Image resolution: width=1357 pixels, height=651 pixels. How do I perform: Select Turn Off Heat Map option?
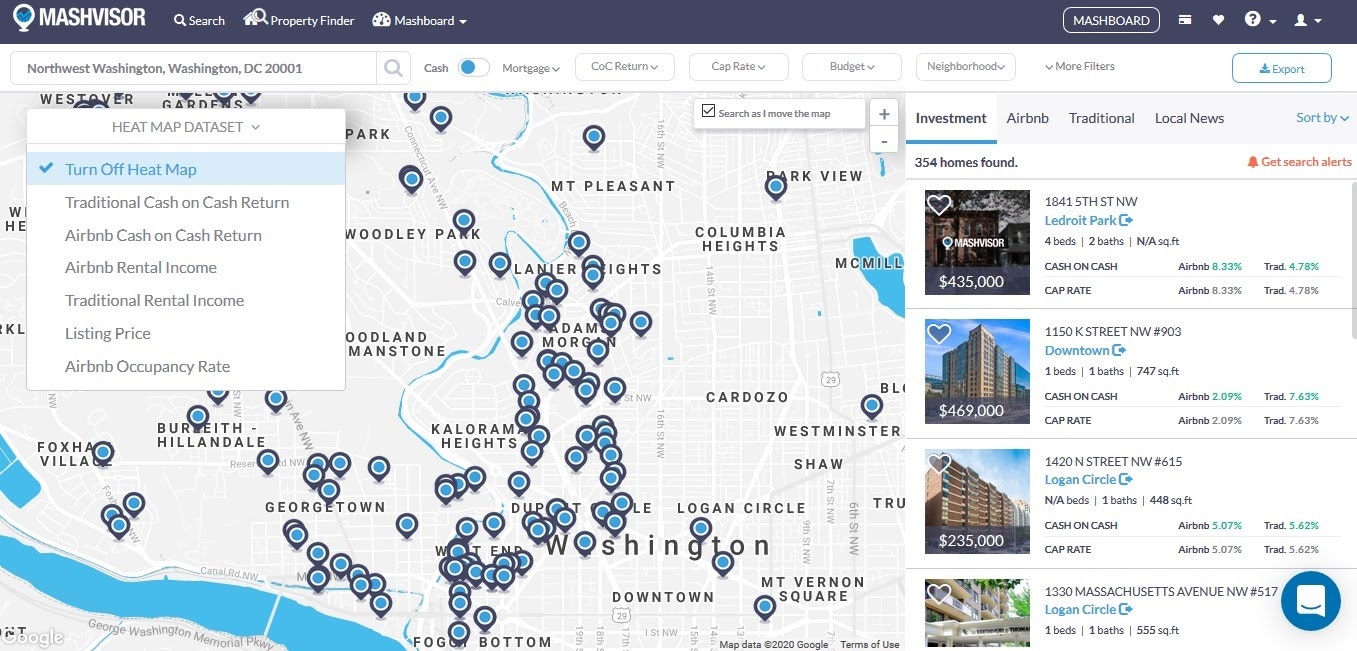pos(130,169)
